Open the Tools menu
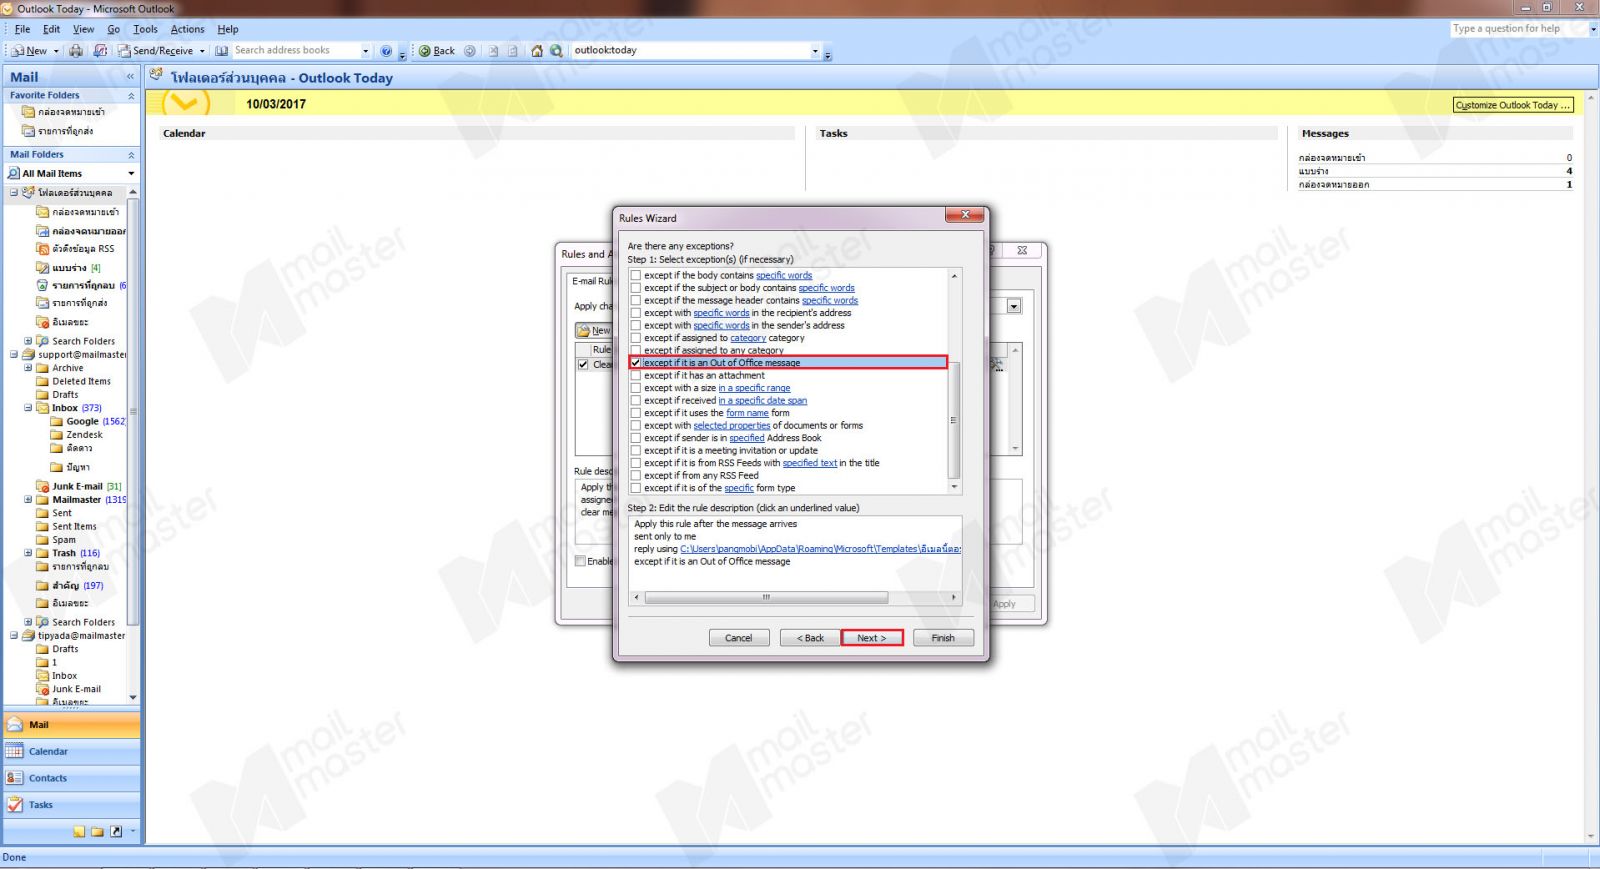This screenshot has width=1600, height=869. pos(146,29)
